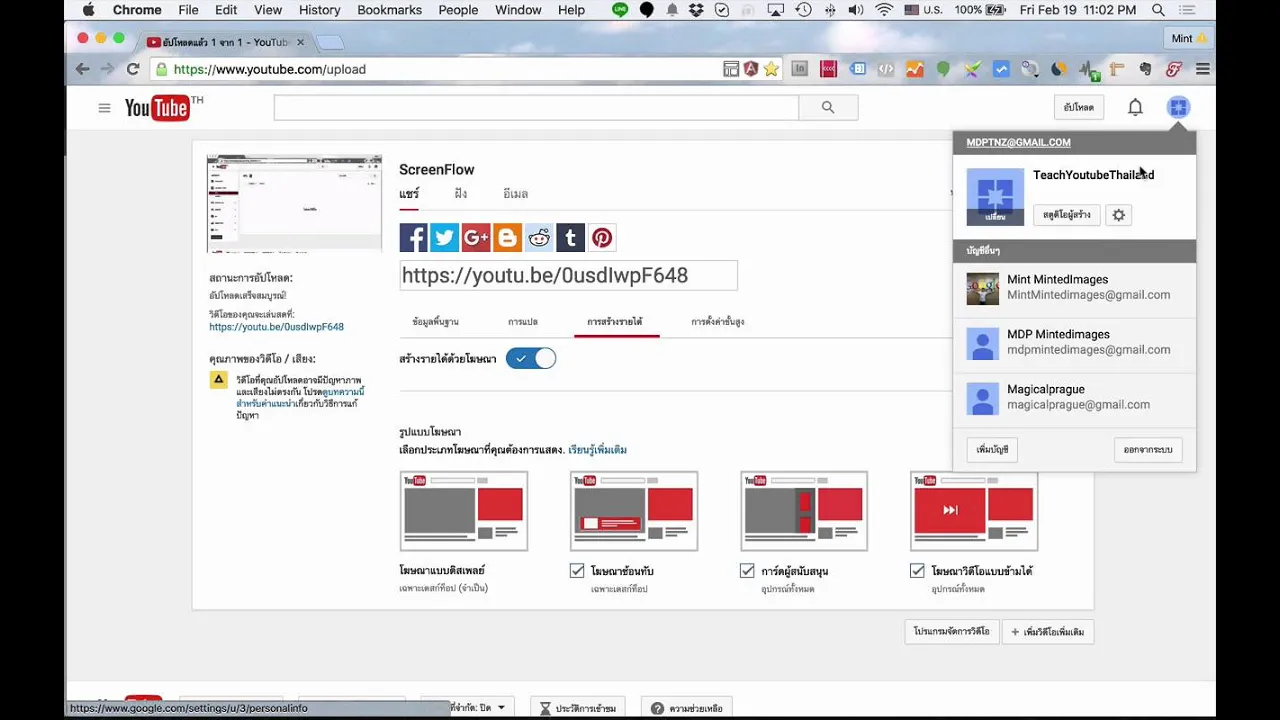The image size is (1280, 720).
Task: Select the display ads format thumbnail
Action: 464,511
